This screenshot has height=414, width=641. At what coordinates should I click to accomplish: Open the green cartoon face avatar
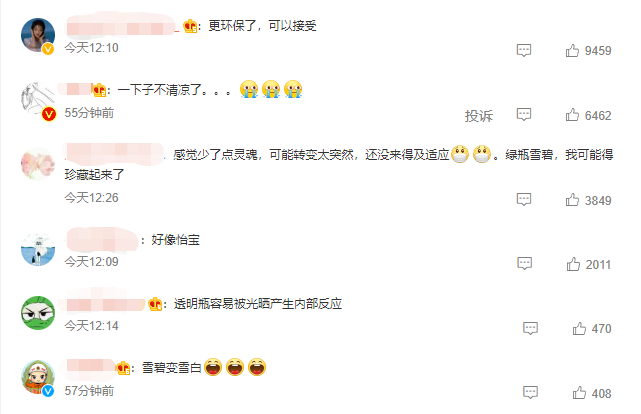point(38,313)
